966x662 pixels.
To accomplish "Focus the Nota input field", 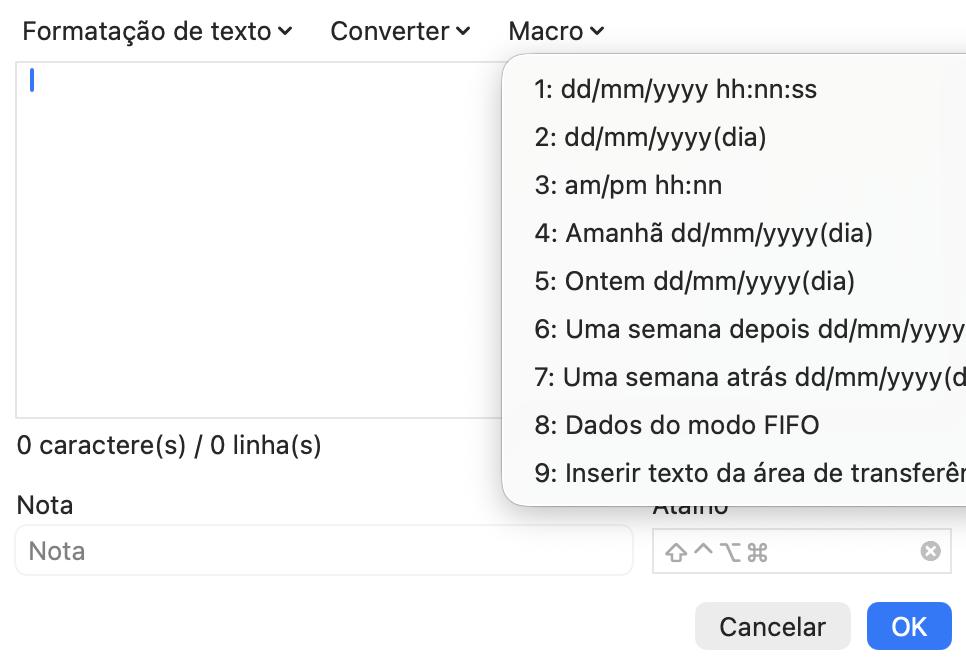I will 324,551.
